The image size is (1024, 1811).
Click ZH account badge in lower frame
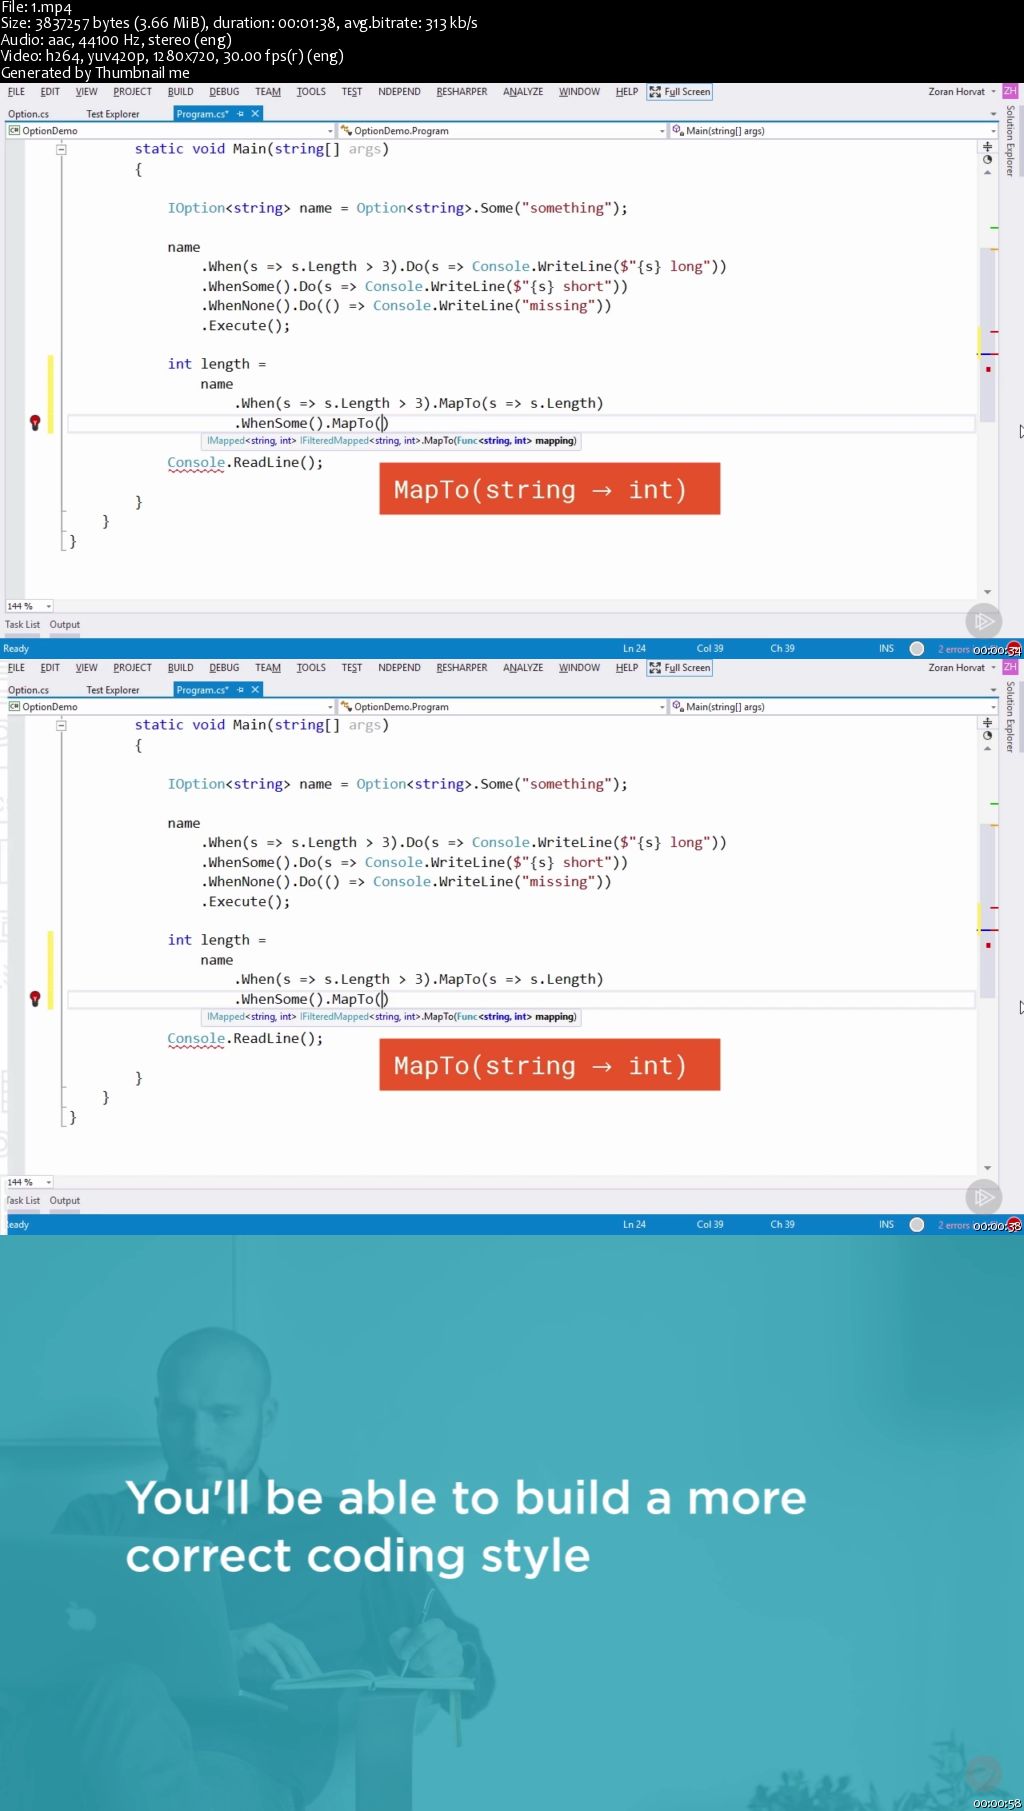click(1010, 667)
